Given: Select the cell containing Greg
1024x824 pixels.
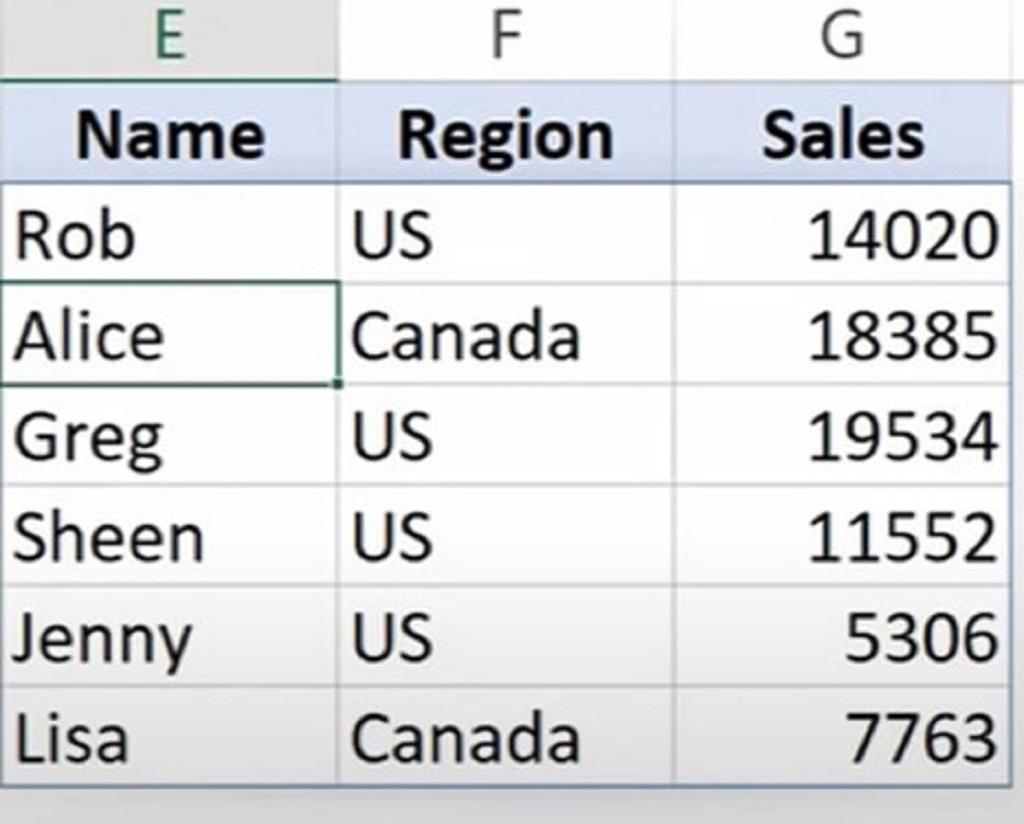Looking at the screenshot, I should click(169, 435).
